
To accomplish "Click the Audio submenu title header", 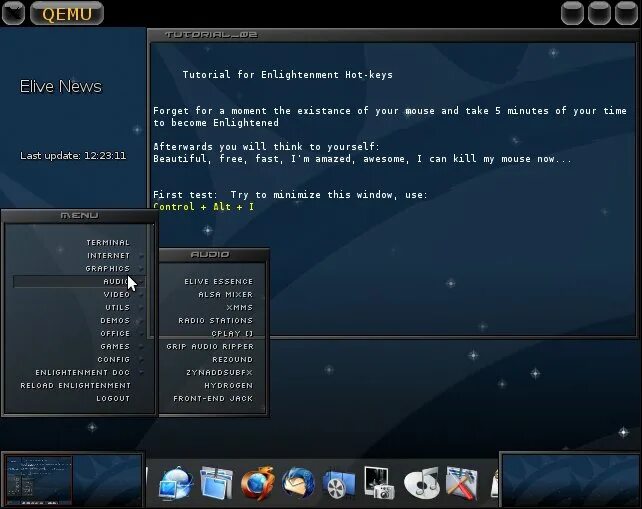I will click(213, 255).
